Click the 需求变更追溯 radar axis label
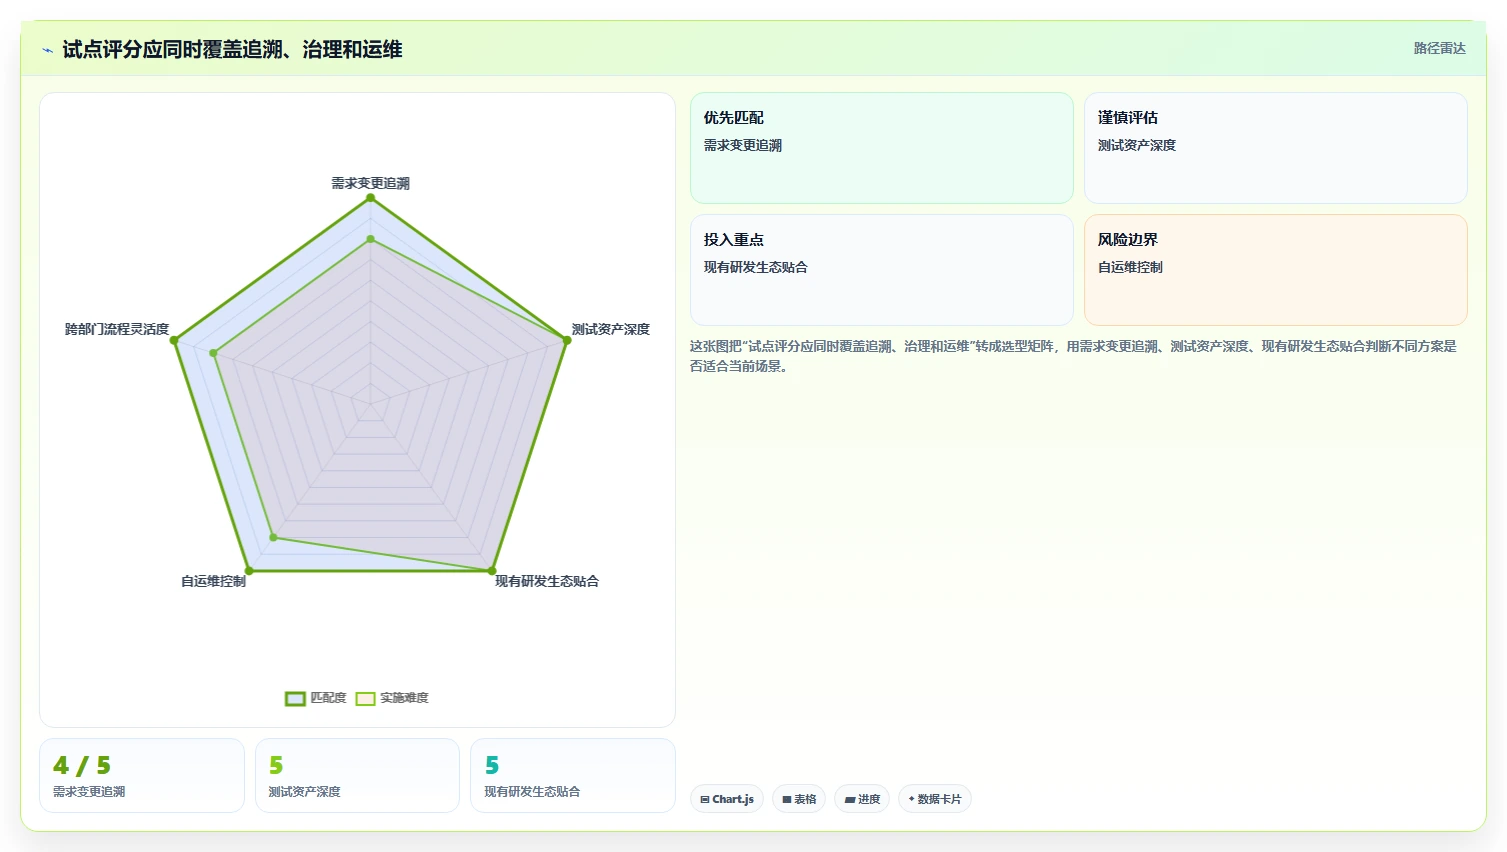1507x852 pixels. point(371,183)
